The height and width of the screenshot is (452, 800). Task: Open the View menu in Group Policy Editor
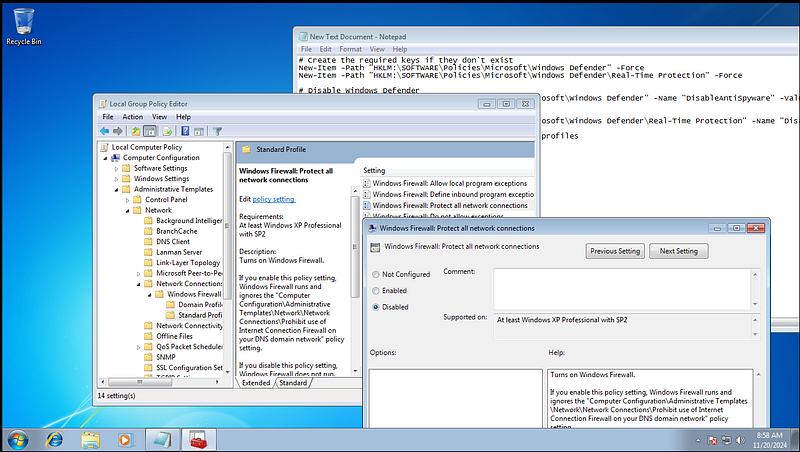(x=159, y=117)
